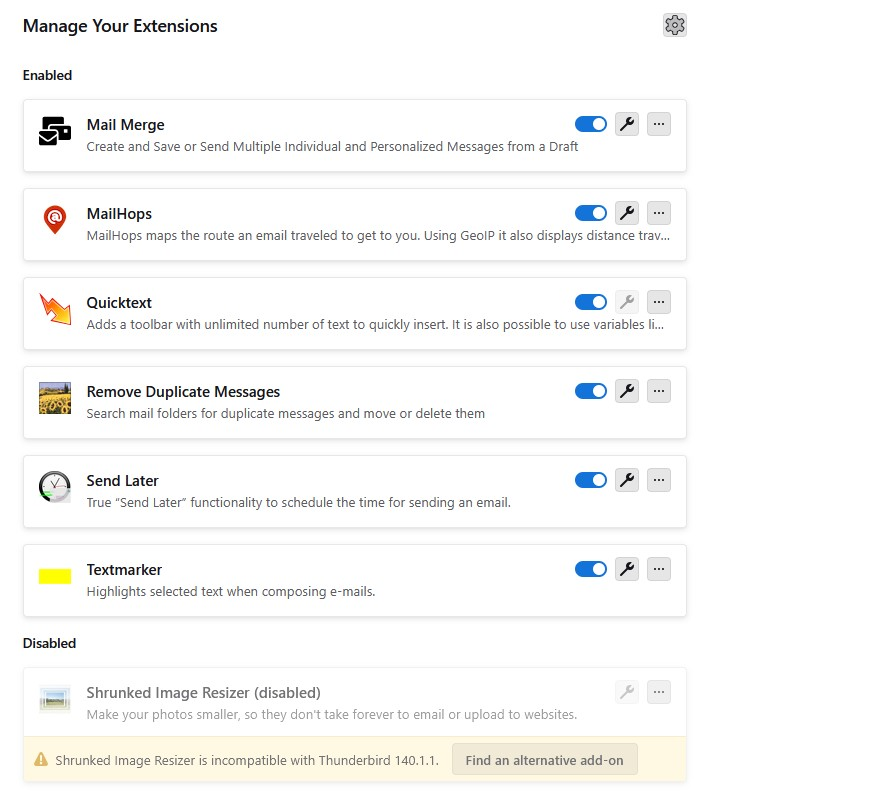This screenshot has width=876, height=806.
Task: Turn off the Quicktext toggle
Action: (x=591, y=302)
